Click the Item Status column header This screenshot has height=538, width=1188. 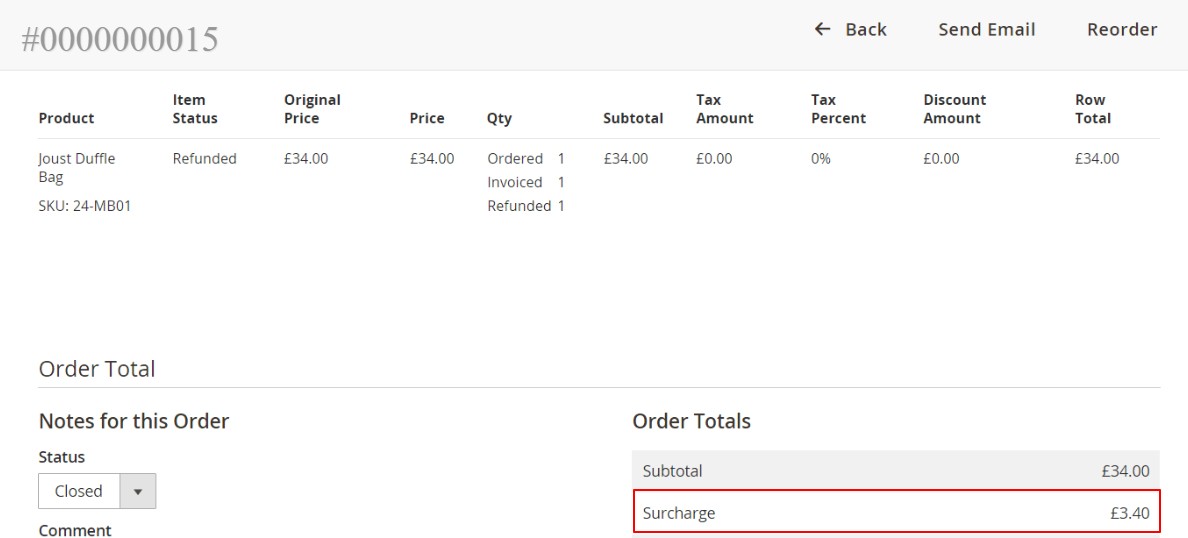coord(194,109)
